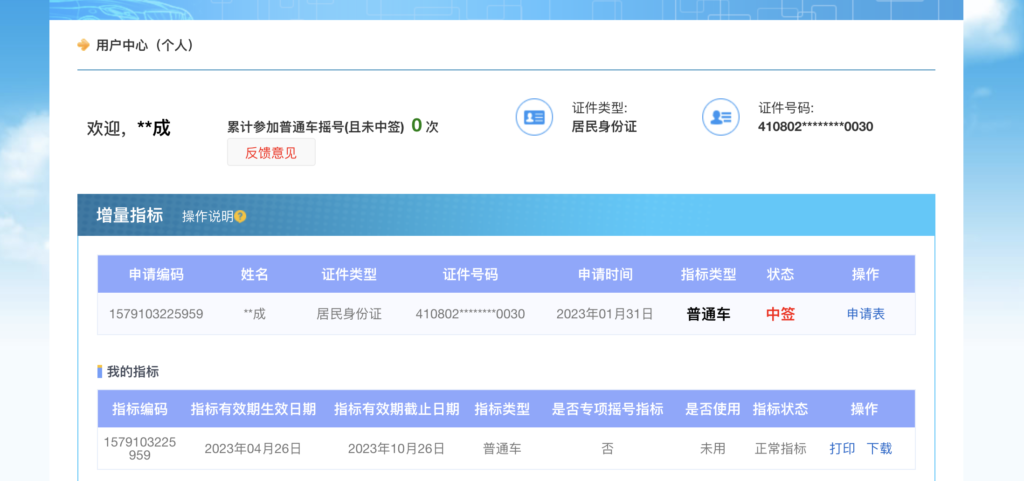The image size is (1024, 481).
Task: Open the 操作说明 instructions link
Action: [x=207, y=216]
